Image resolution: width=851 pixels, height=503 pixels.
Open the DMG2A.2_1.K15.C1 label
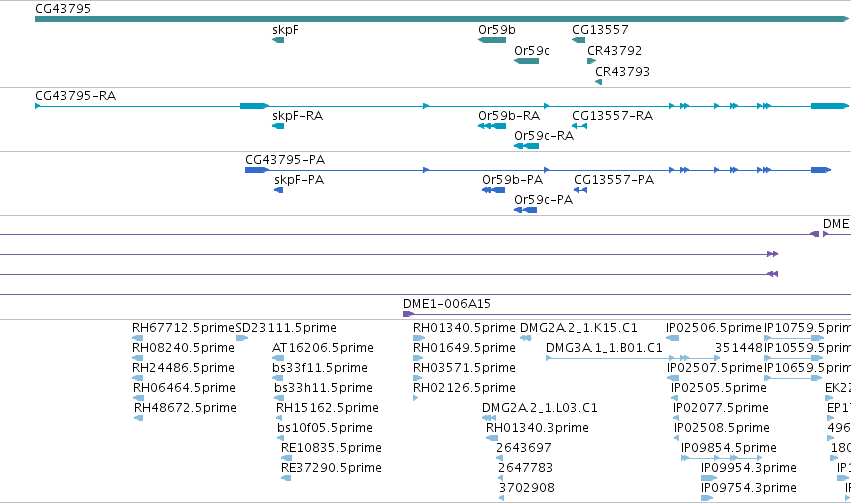coord(579,328)
